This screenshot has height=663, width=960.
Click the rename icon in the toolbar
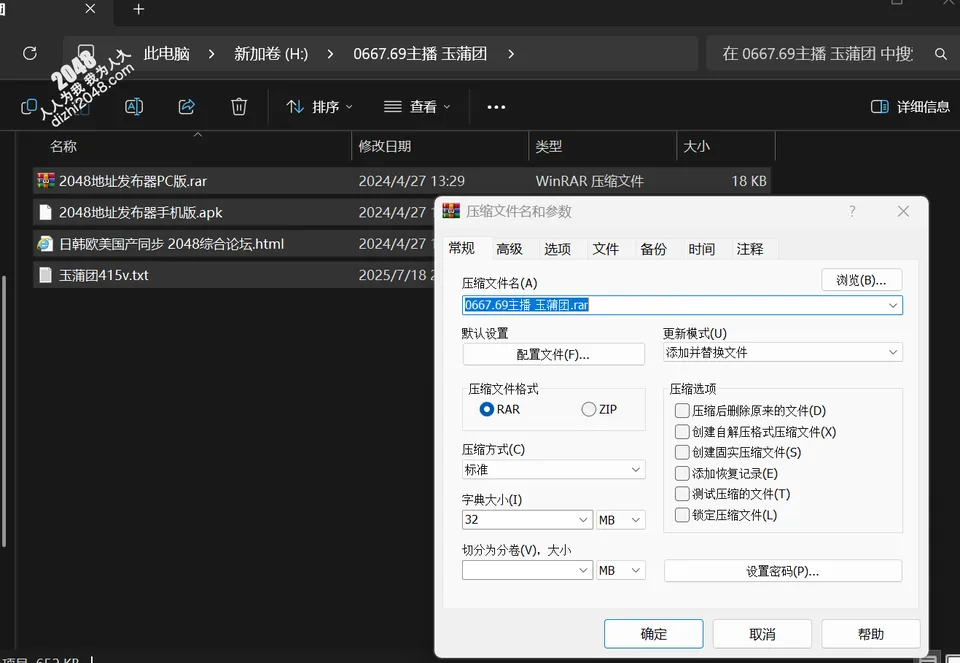pos(134,107)
